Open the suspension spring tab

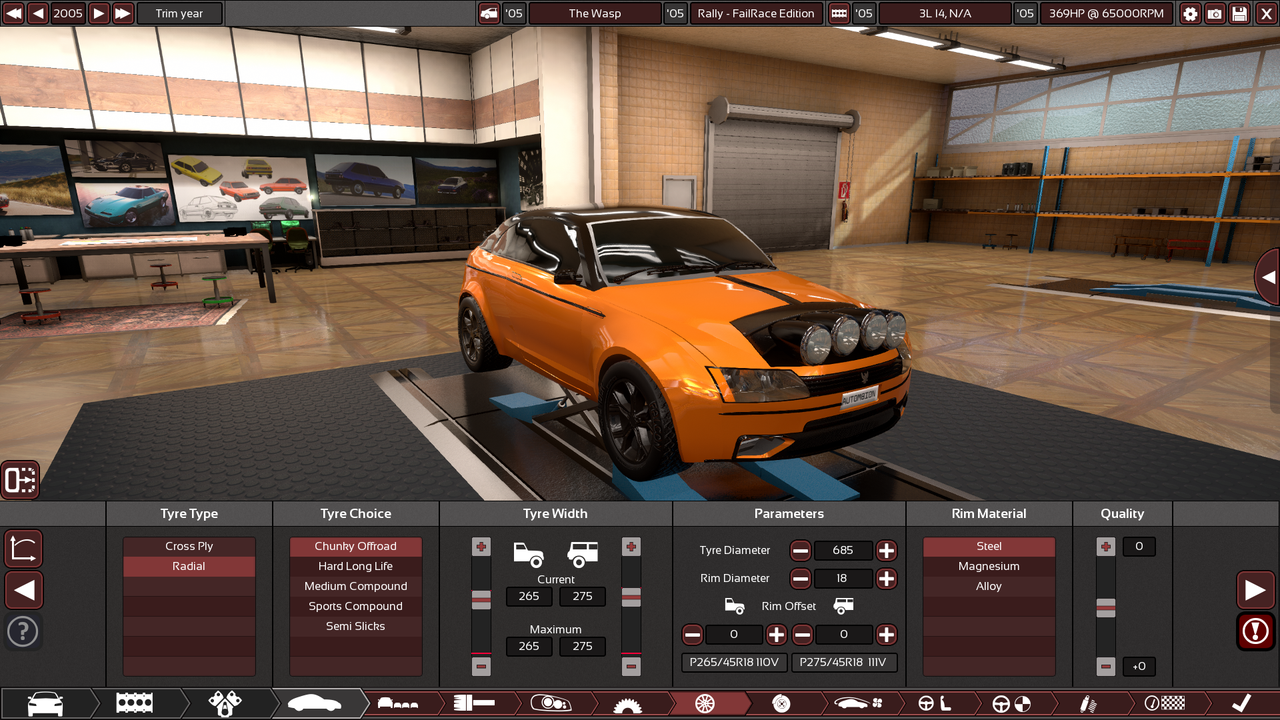coord(1088,704)
